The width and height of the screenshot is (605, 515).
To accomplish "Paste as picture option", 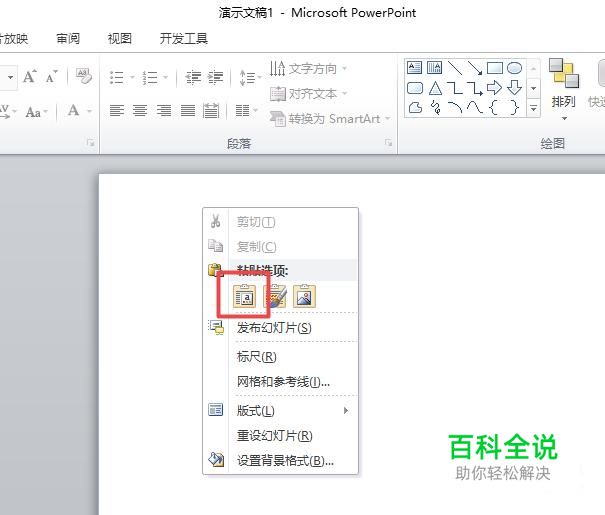I will pos(304,296).
